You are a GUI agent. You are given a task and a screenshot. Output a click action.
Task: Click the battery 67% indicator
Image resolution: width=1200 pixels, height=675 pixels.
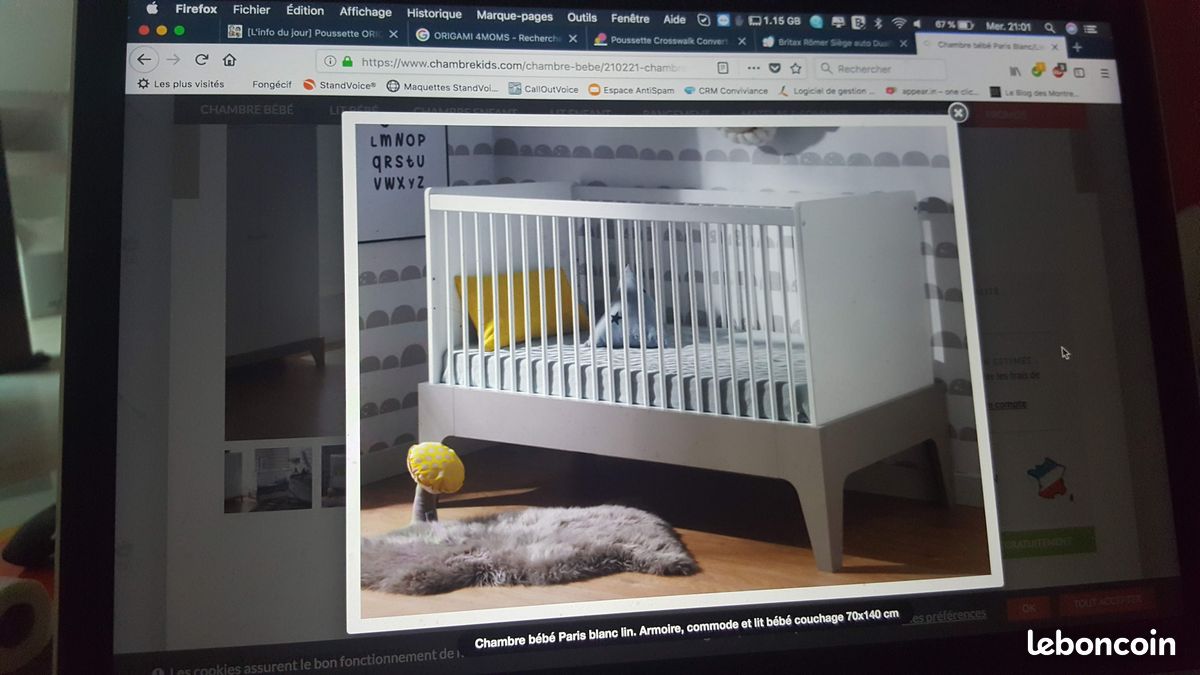(955, 24)
